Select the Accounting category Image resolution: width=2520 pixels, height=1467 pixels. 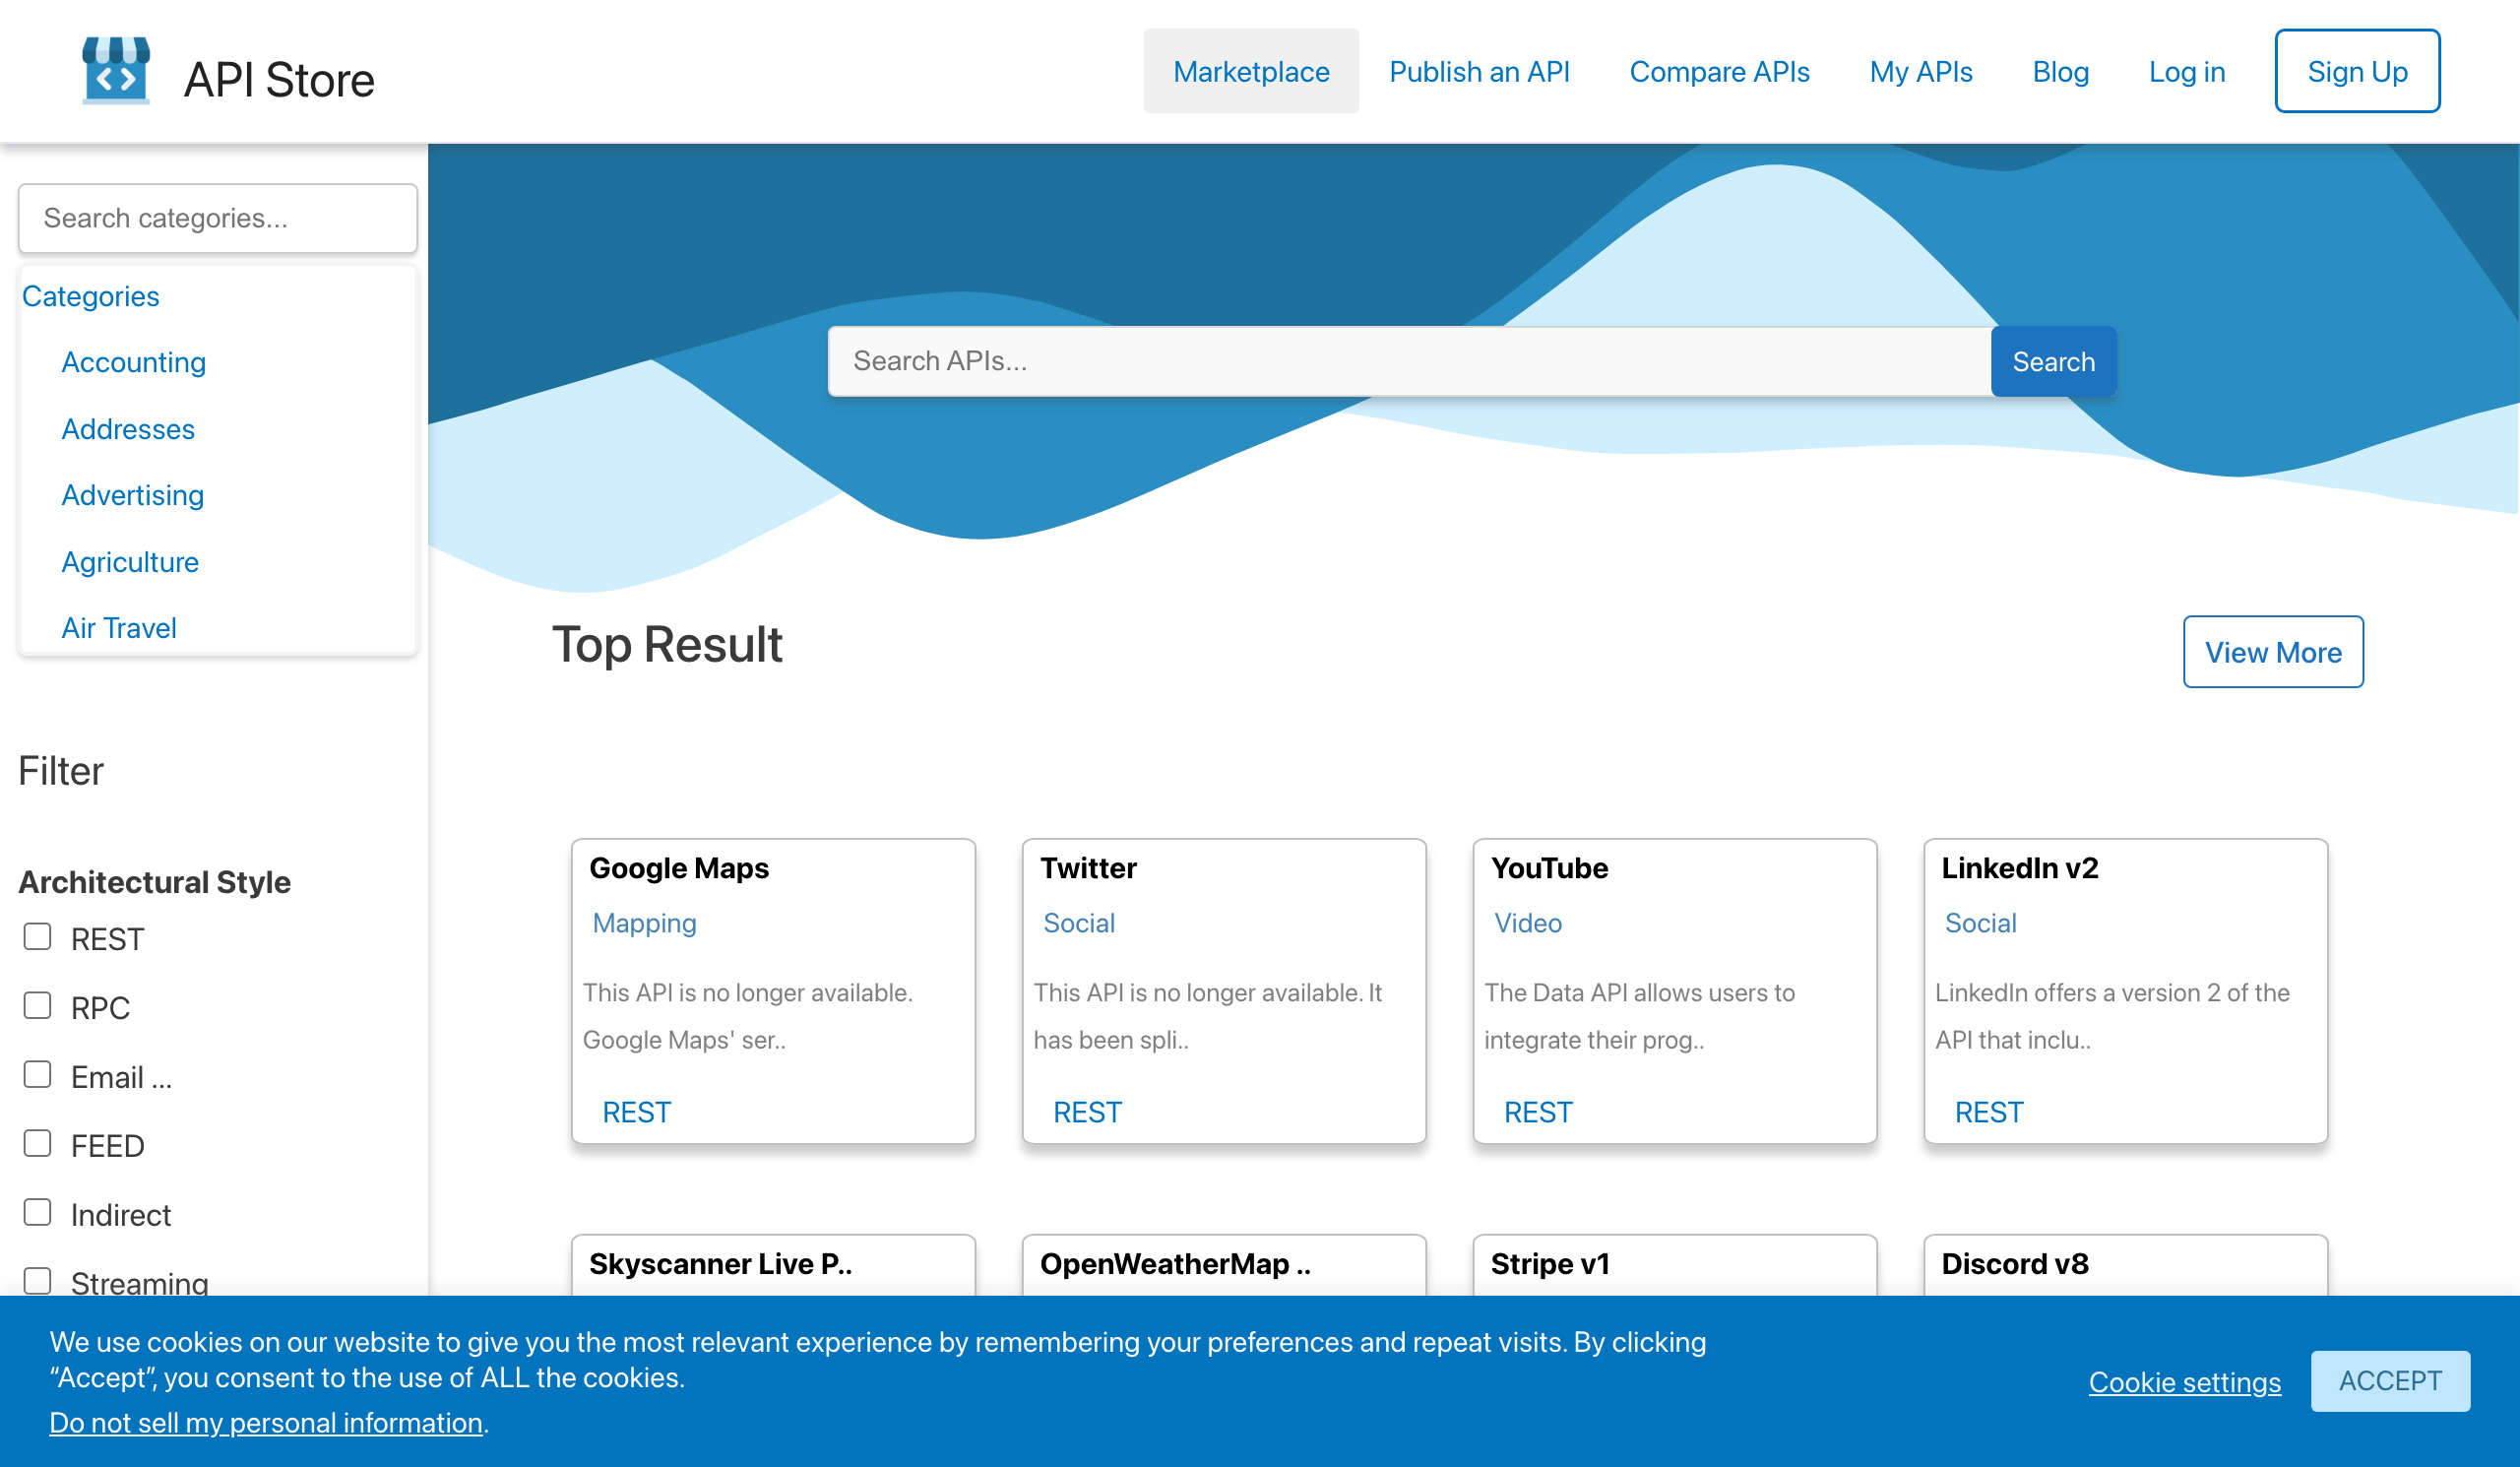(133, 362)
